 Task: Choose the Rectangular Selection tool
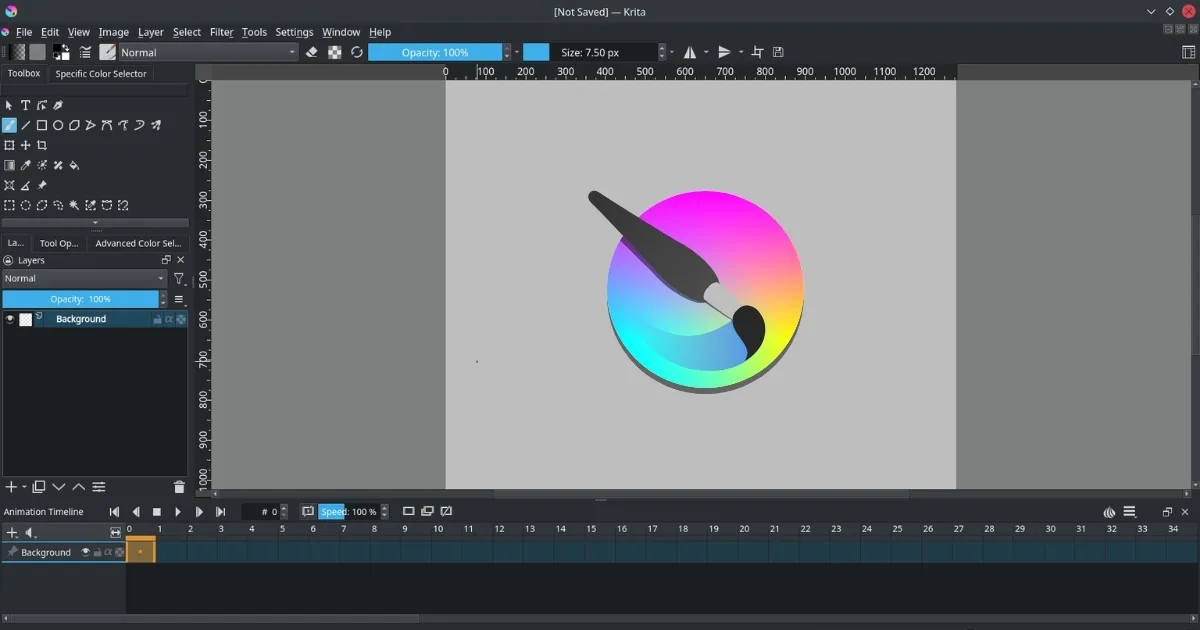pyautogui.click(x=9, y=205)
